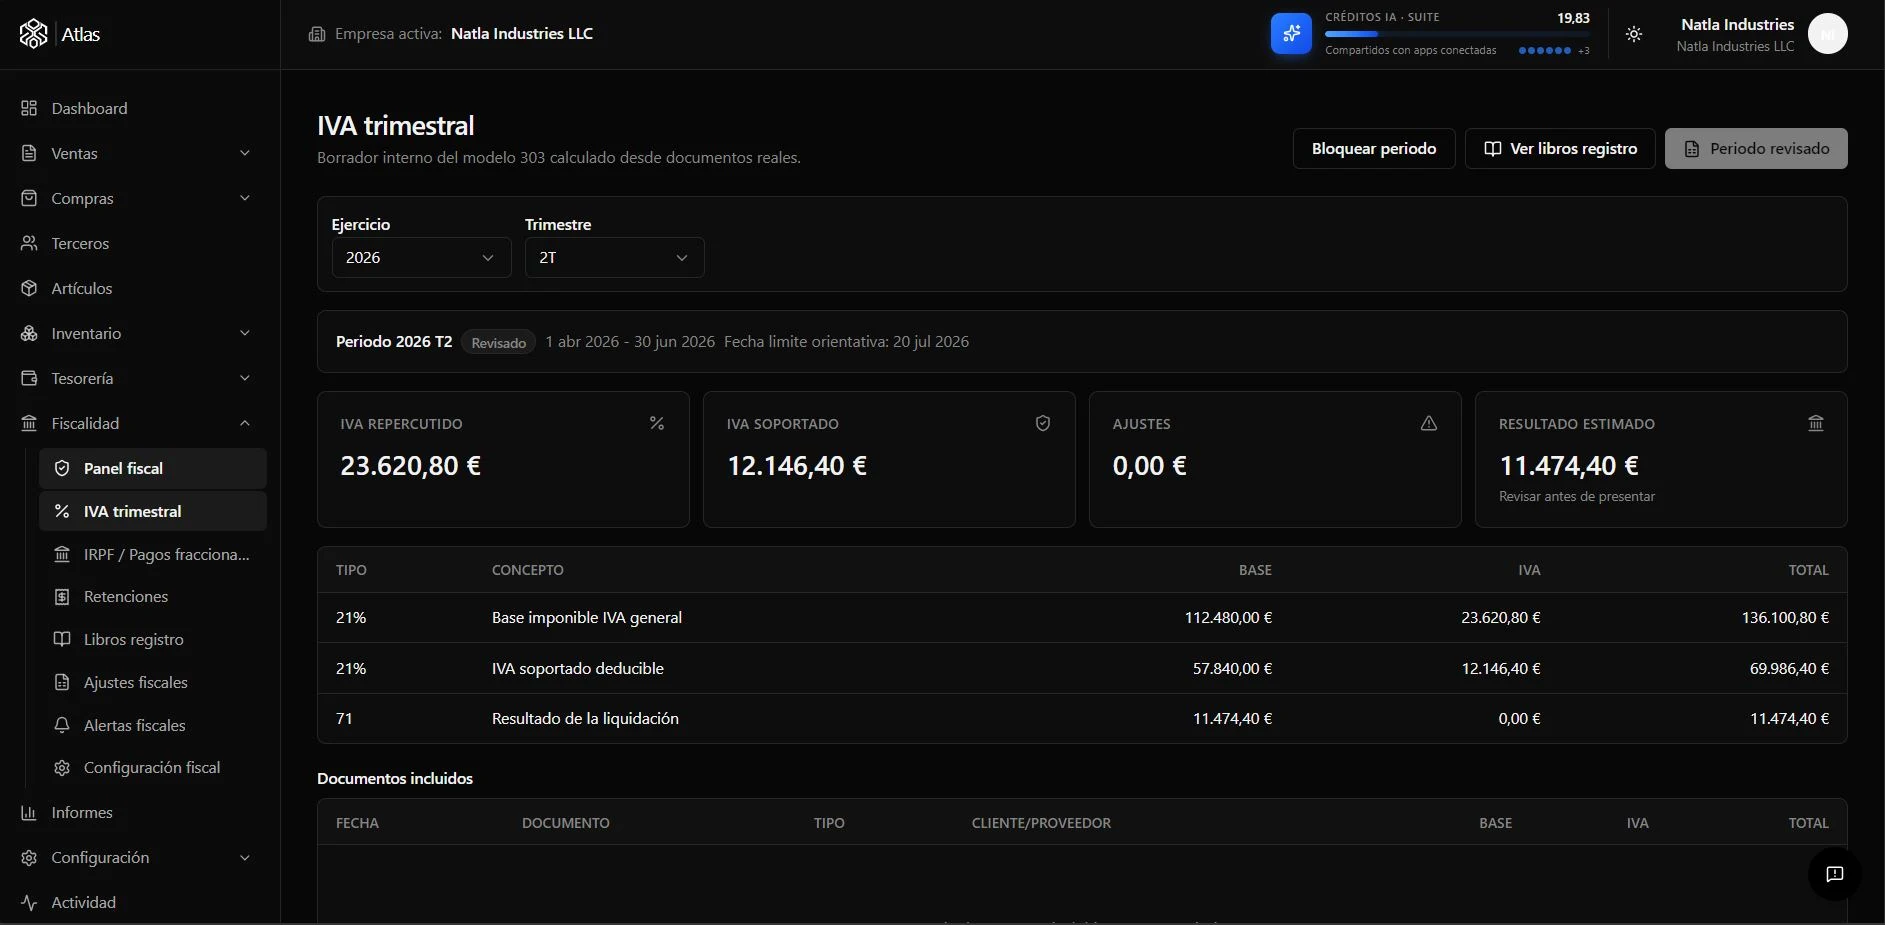Click the IRPF bank icon in sidebar

click(x=62, y=554)
